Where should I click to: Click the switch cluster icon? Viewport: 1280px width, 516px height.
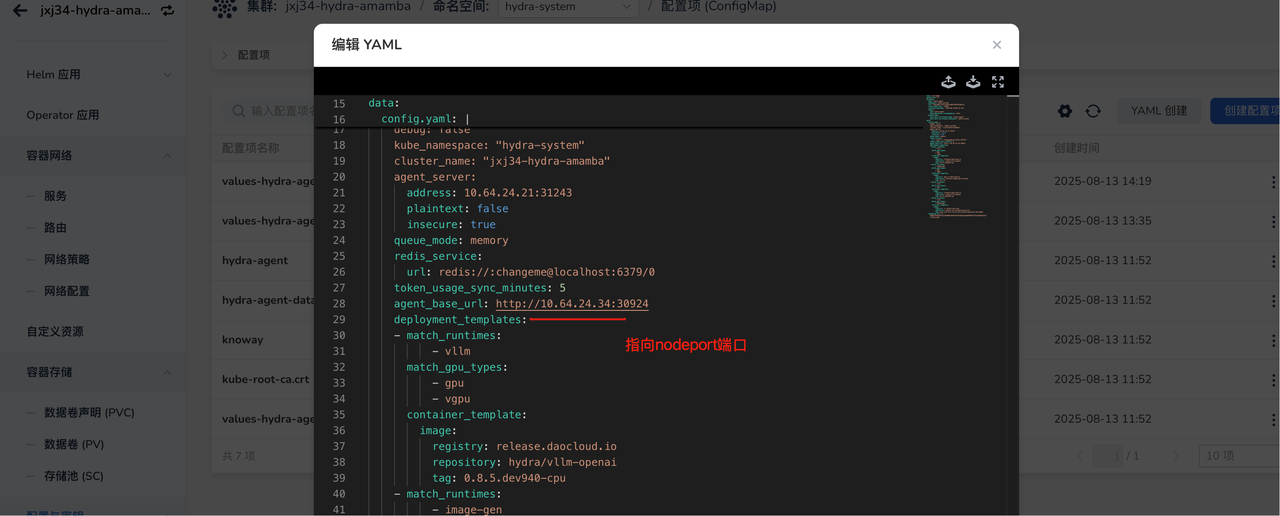point(167,11)
